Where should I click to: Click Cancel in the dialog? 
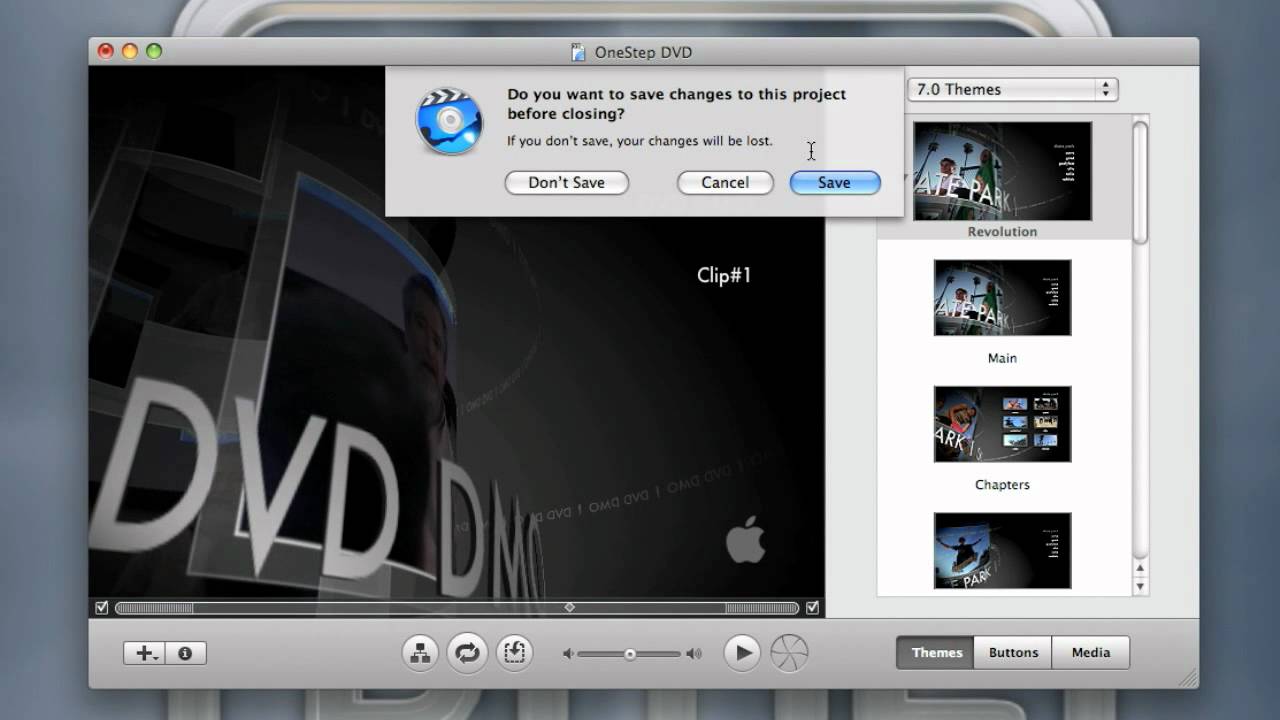click(x=725, y=182)
